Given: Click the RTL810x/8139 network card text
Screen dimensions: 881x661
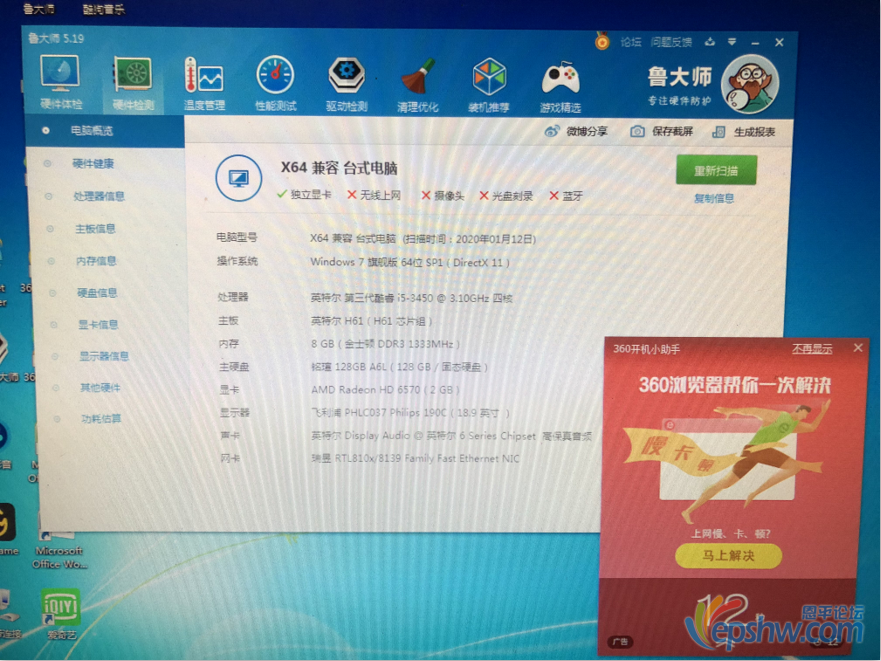Looking at the screenshot, I should pos(415,458).
